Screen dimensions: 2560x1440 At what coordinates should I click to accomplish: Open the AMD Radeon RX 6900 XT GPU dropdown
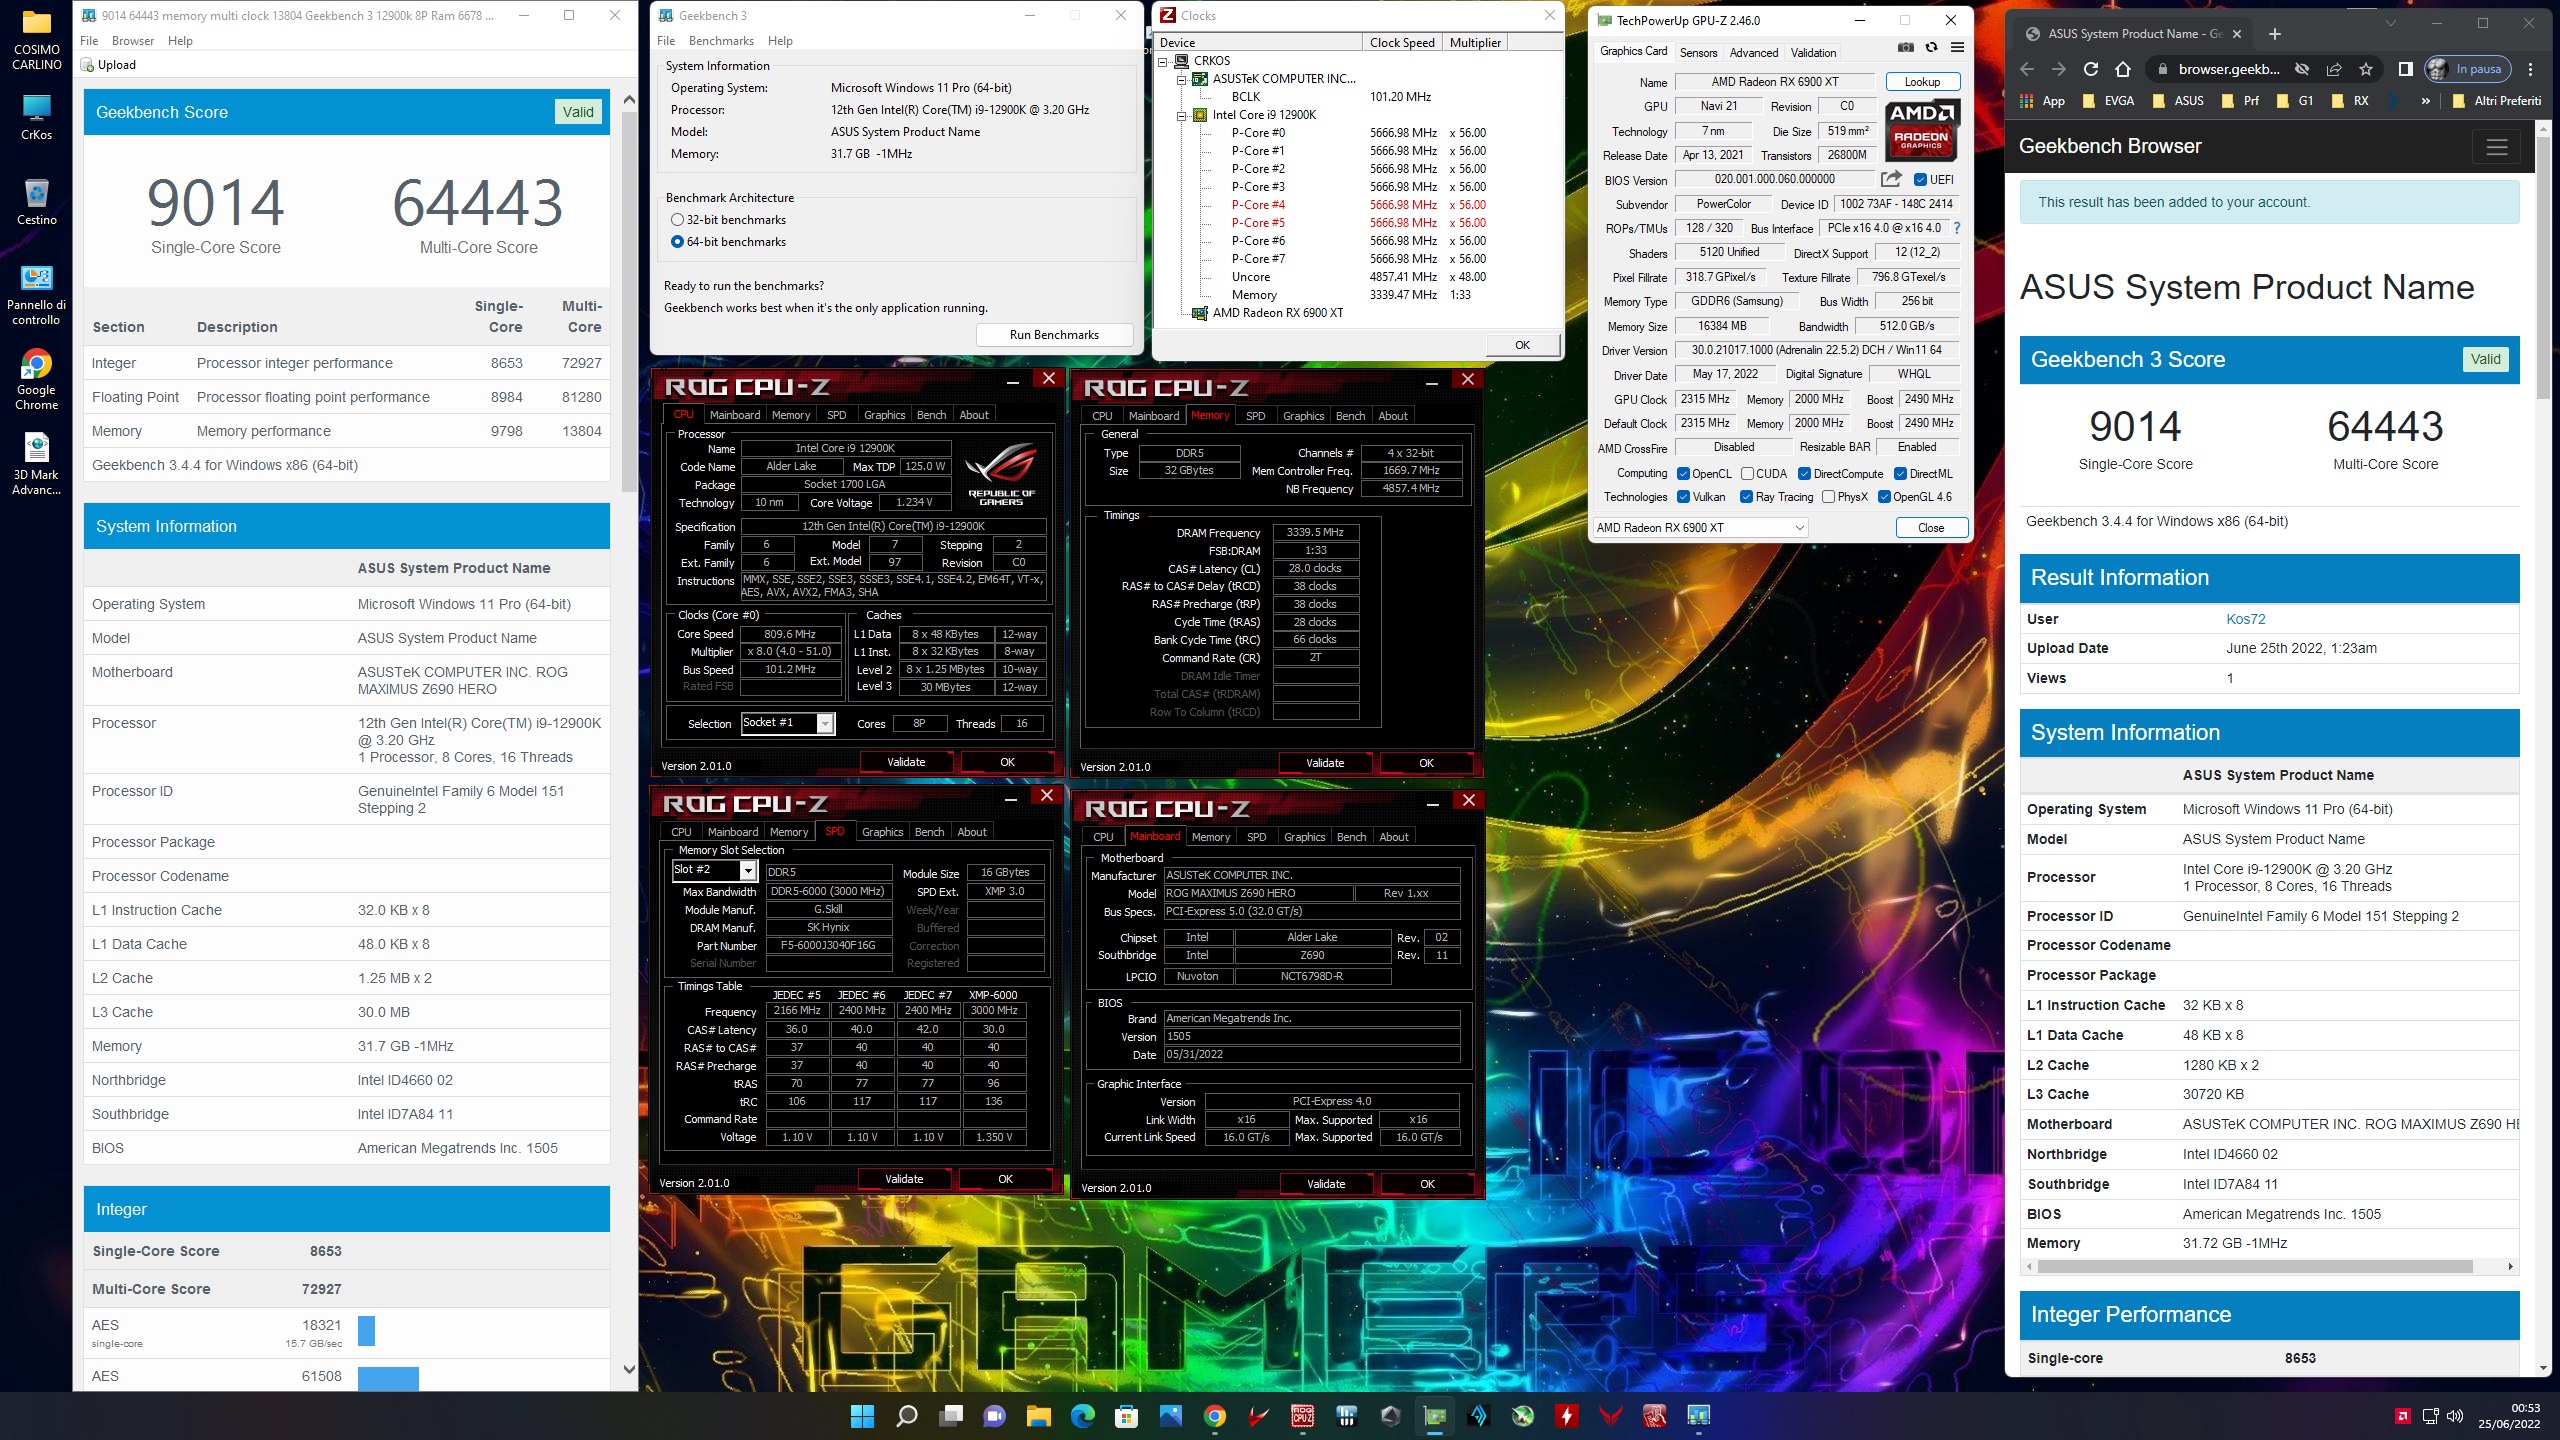(1699, 528)
